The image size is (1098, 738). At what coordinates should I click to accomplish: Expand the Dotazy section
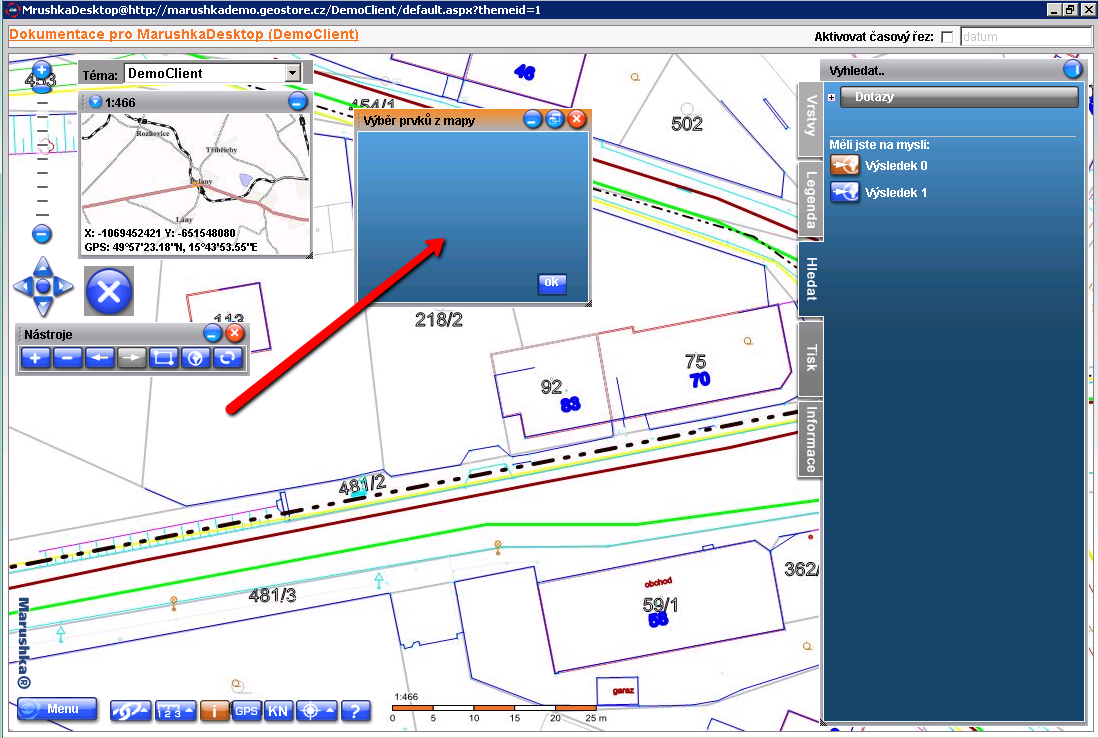pyautogui.click(x=832, y=97)
